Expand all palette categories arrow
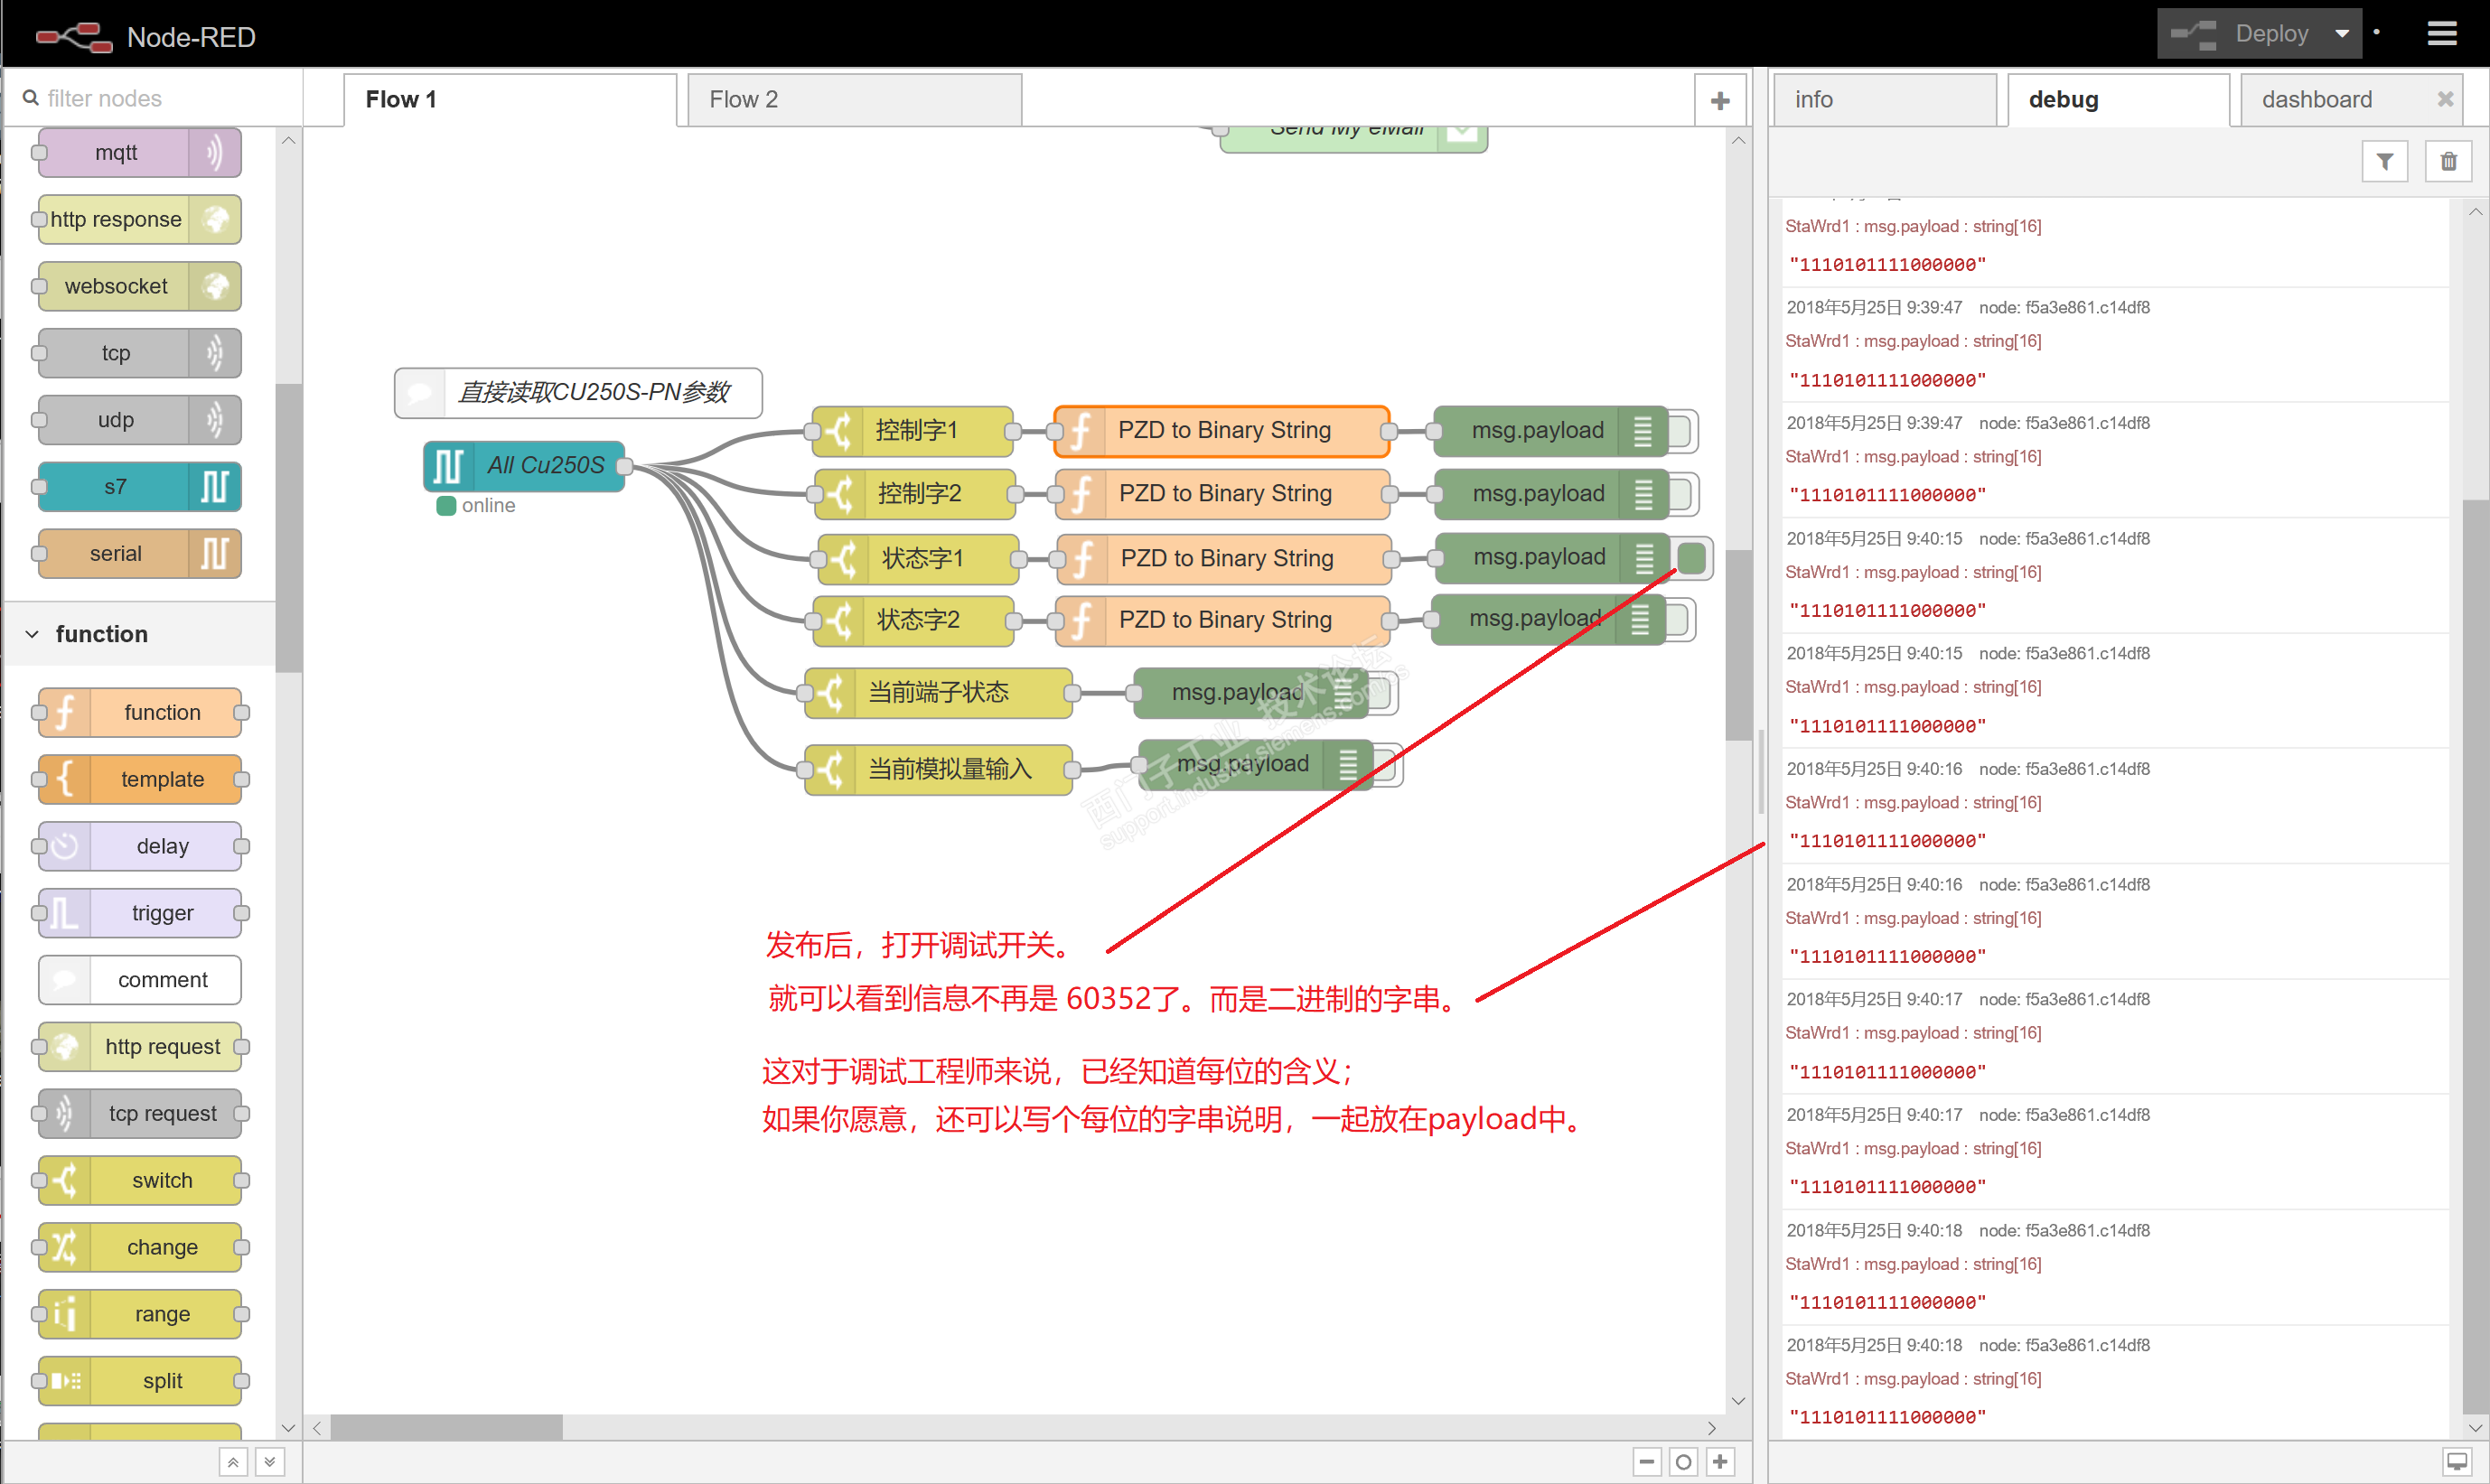 tap(269, 1461)
